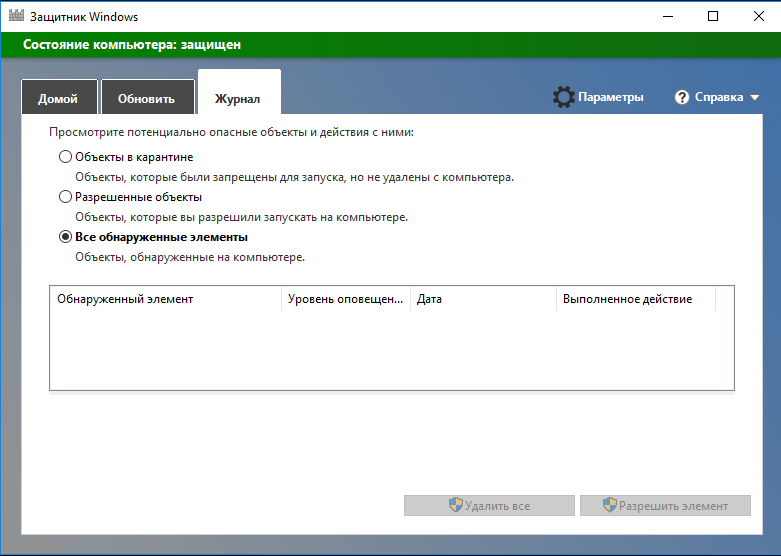Click heading Просмотрите потенциально опасные объекты
This screenshot has width=781, height=556.
[231, 133]
